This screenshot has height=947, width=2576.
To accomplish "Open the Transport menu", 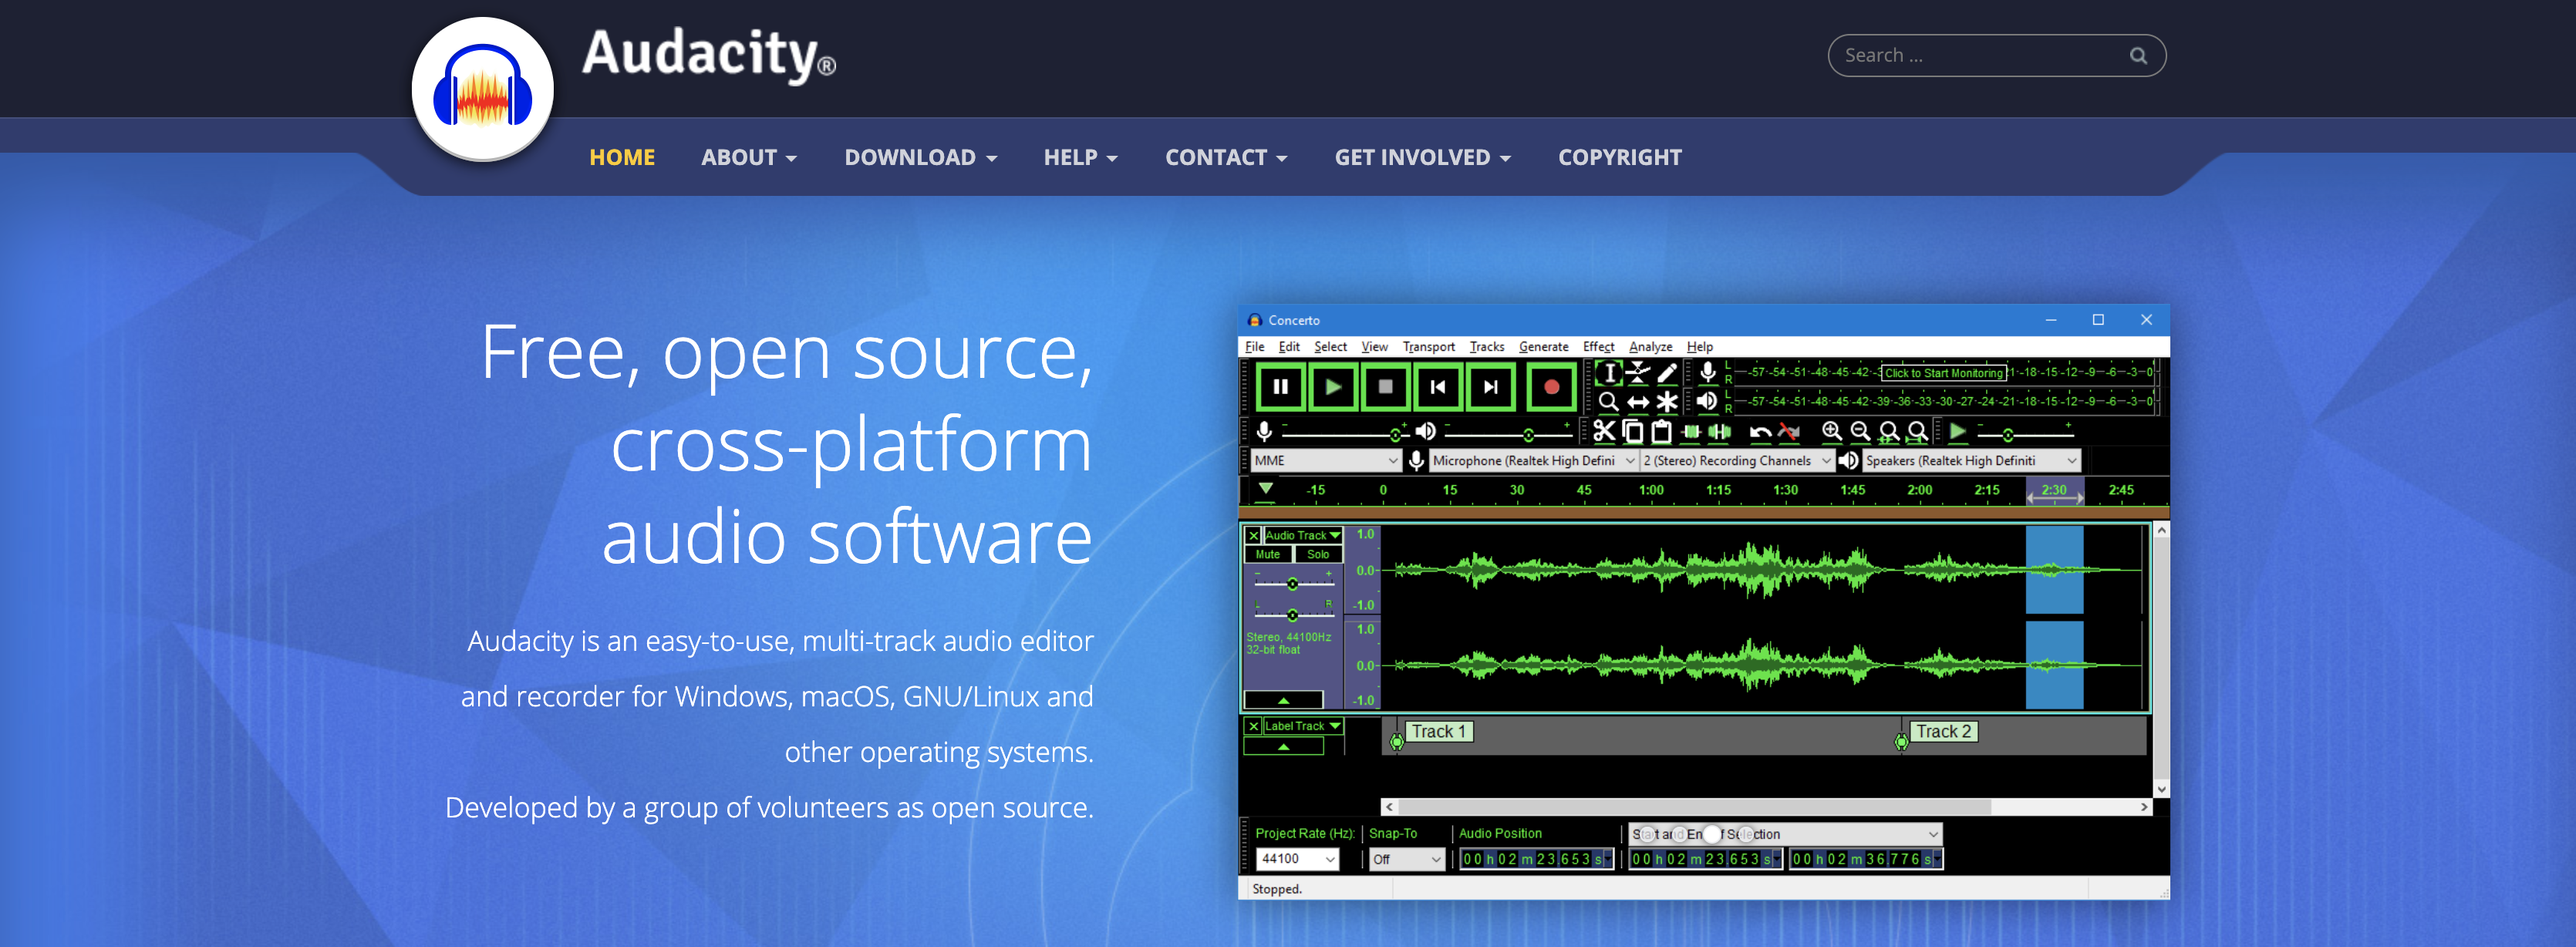I will (x=1428, y=347).
